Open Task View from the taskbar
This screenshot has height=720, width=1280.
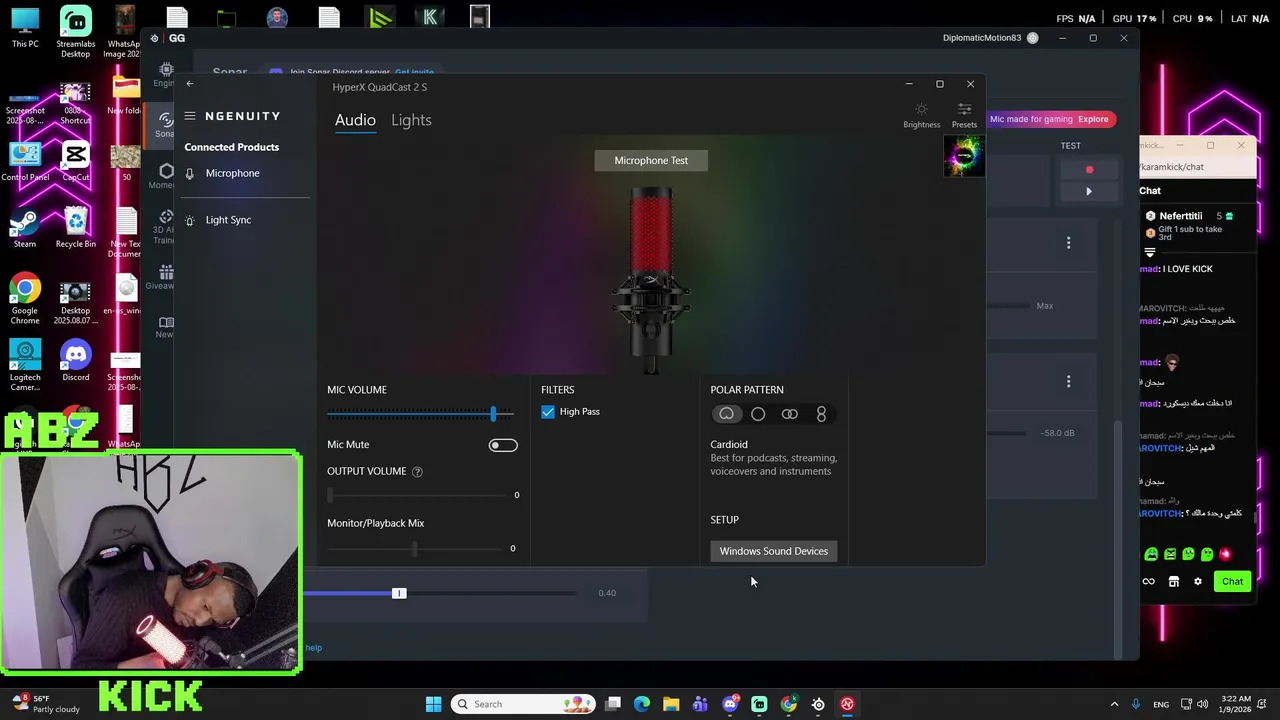pos(613,704)
